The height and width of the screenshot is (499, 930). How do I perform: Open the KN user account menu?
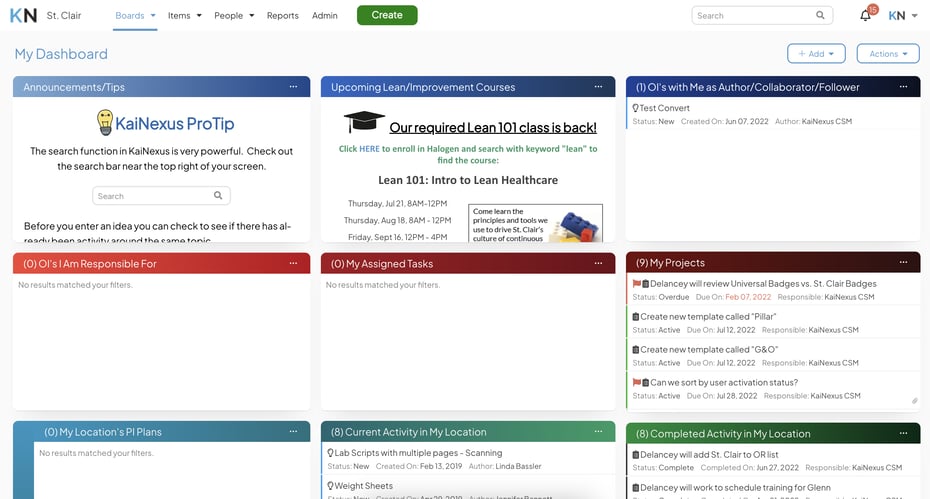tap(903, 16)
